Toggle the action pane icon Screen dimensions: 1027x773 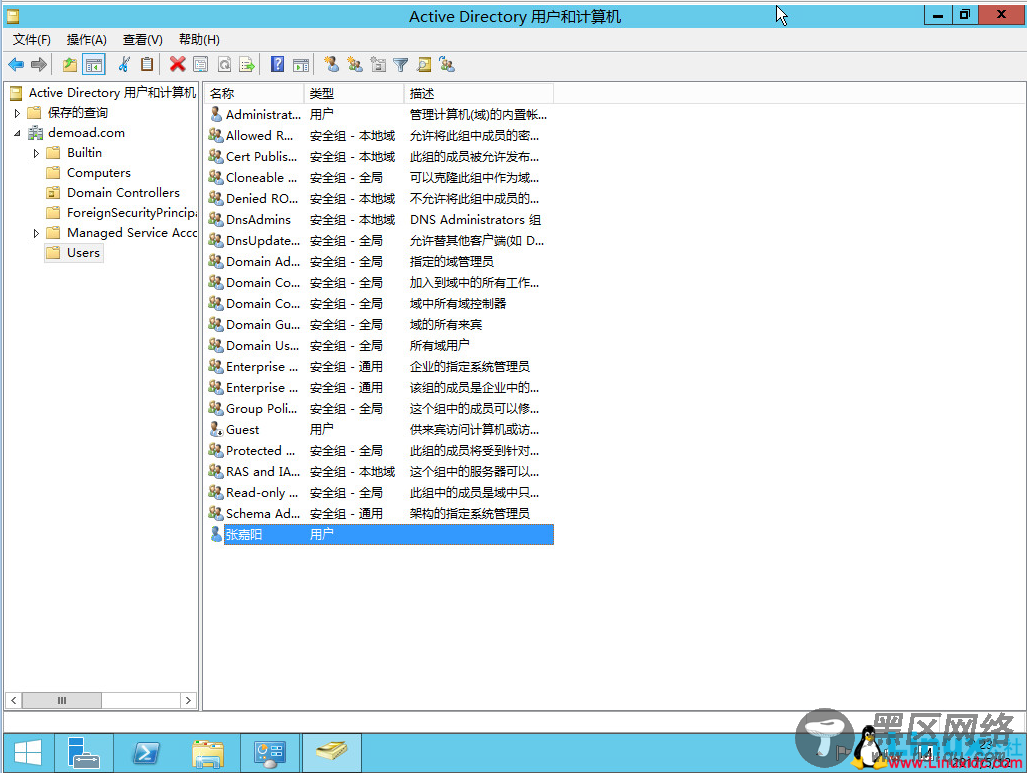(x=301, y=64)
